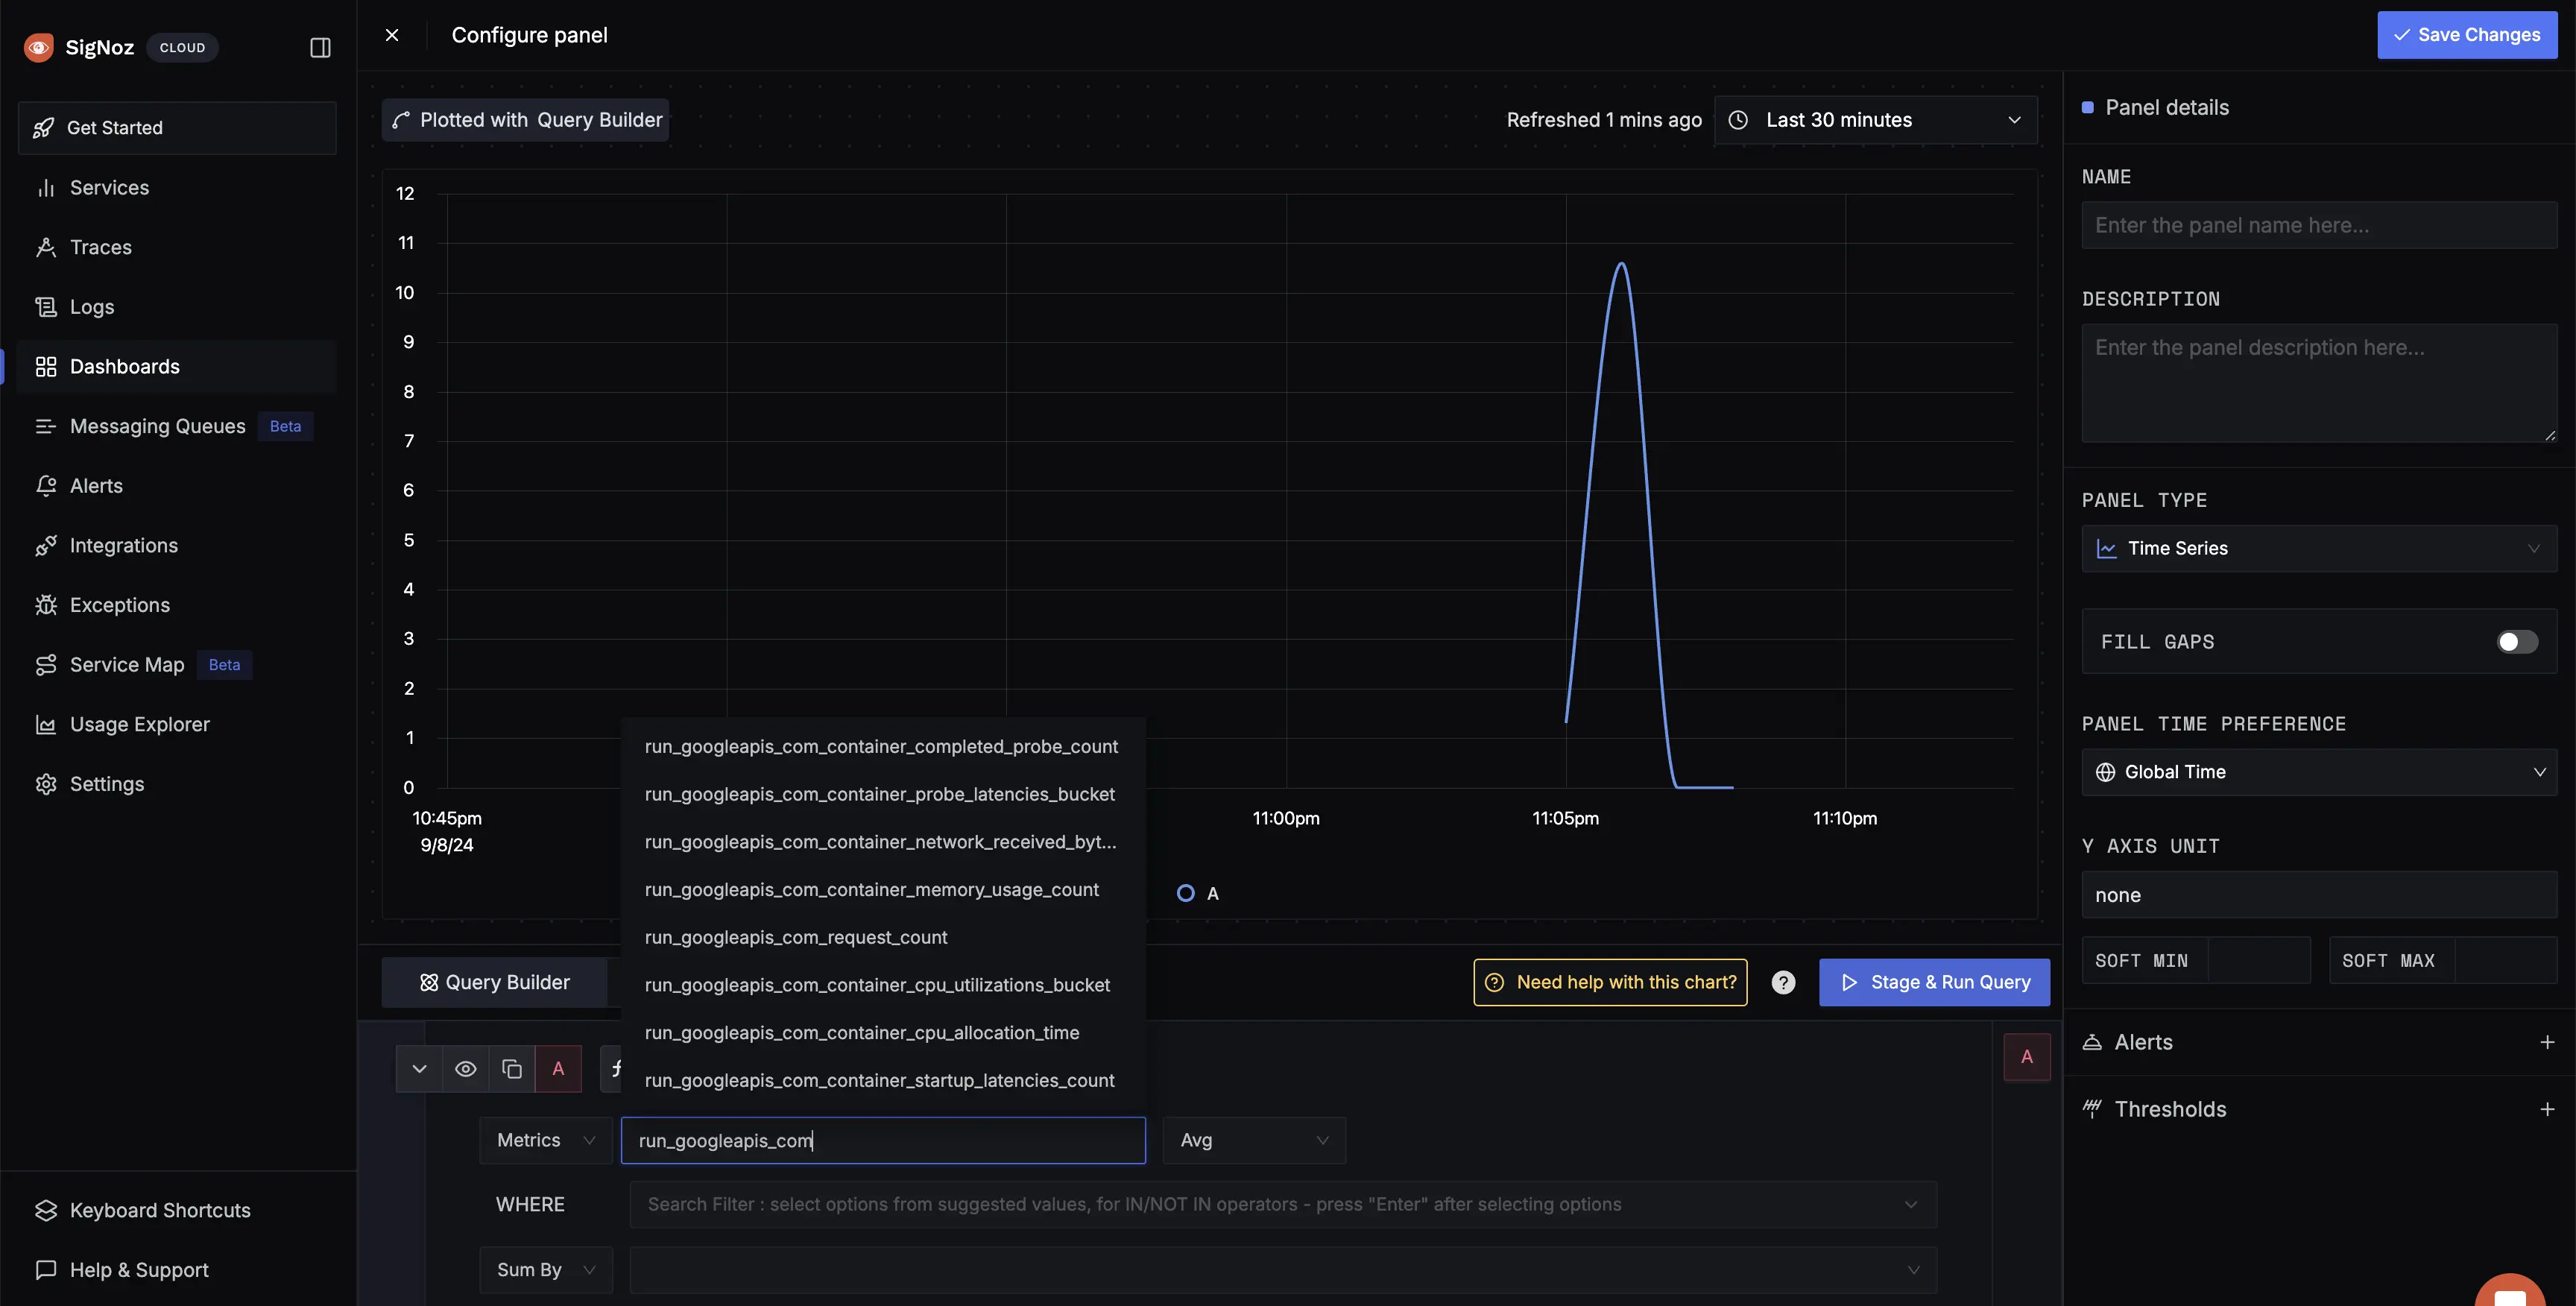Image resolution: width=2576 pixels, height=1306 pixels.
Task: Click the Time Series chart icon
Action: tap(2106, 549)
